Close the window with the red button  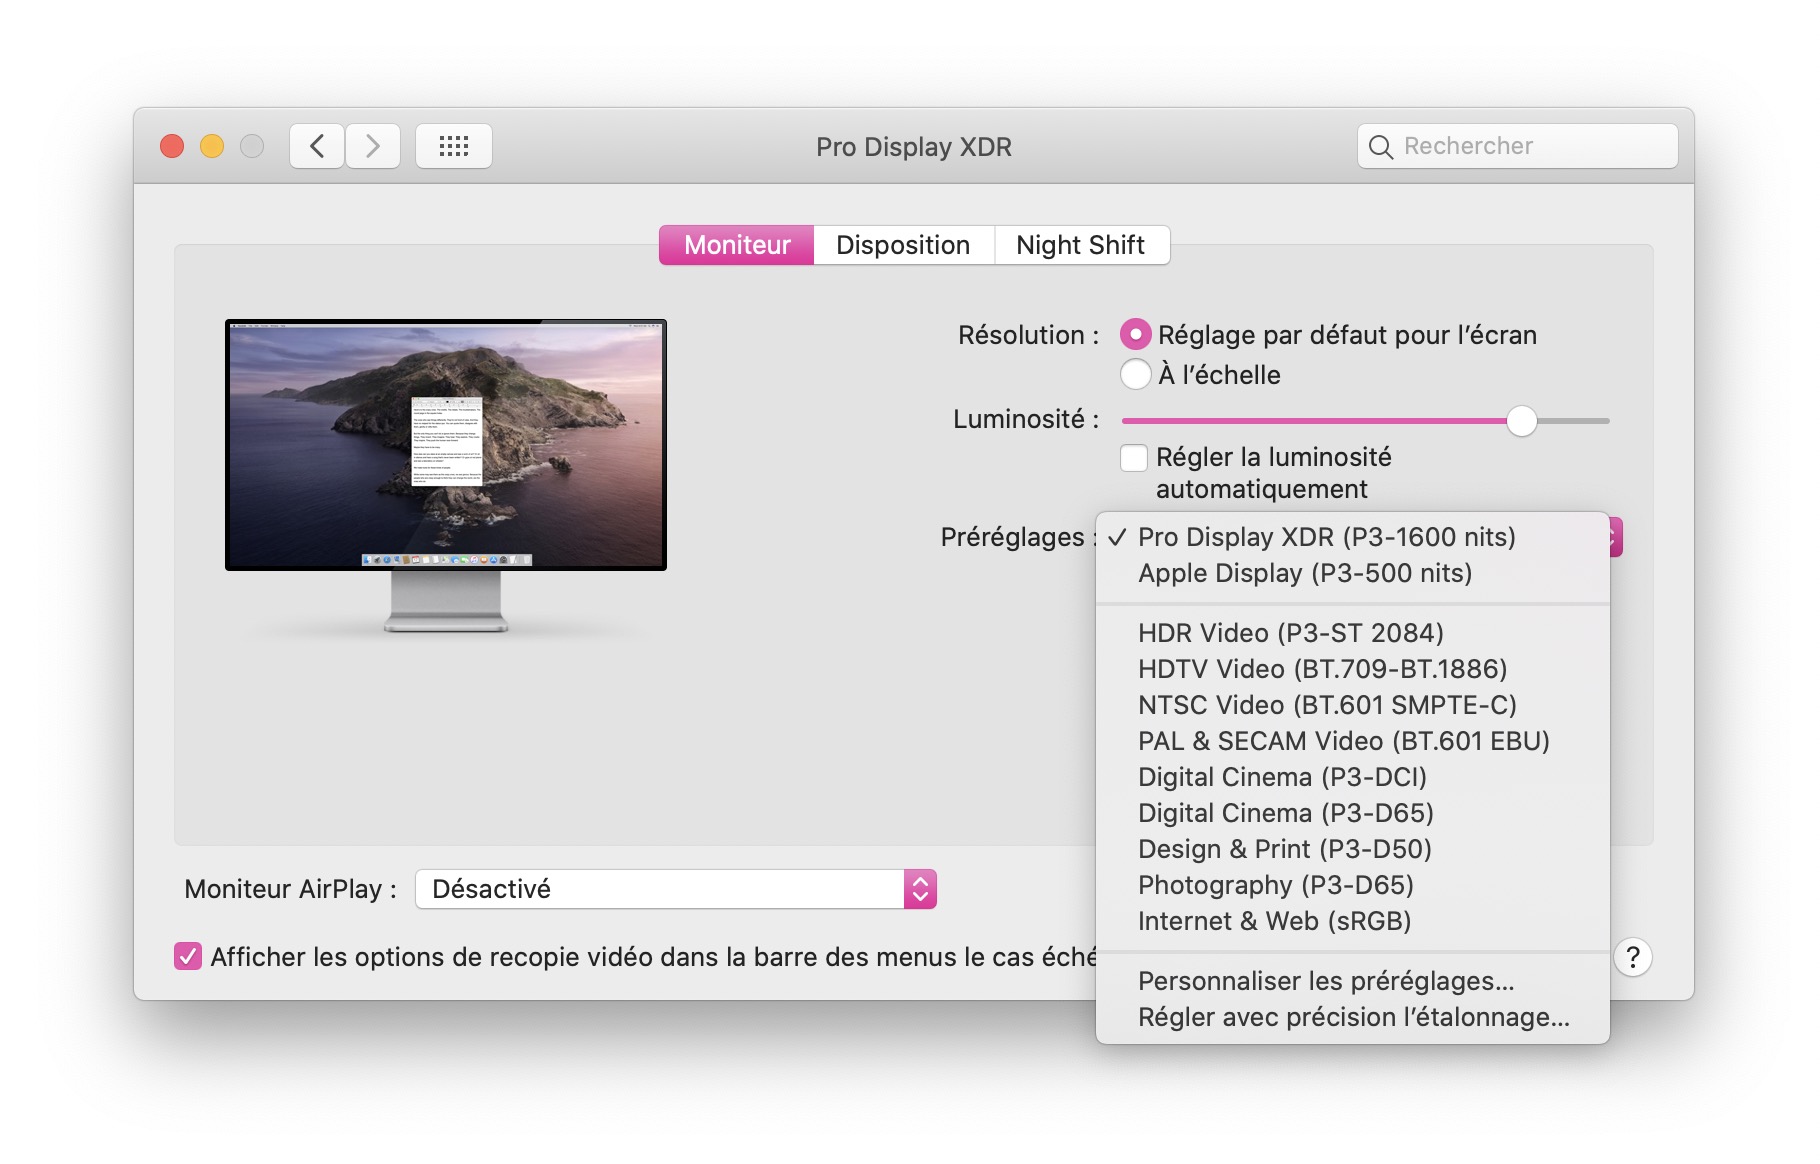coord(172,146)
